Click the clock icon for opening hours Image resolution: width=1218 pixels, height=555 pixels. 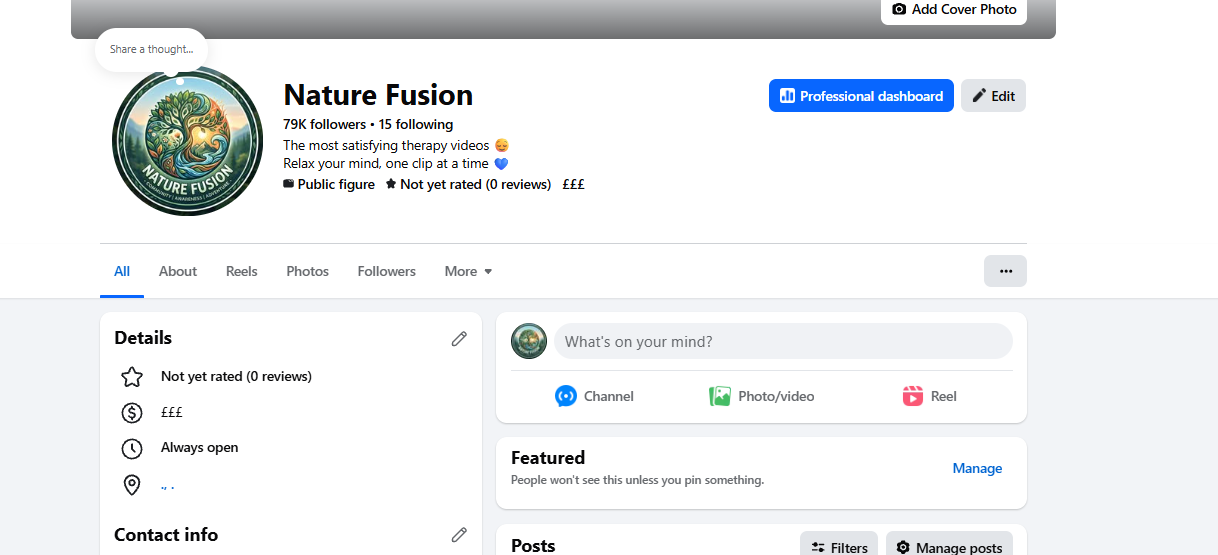[x=132, y=448]
